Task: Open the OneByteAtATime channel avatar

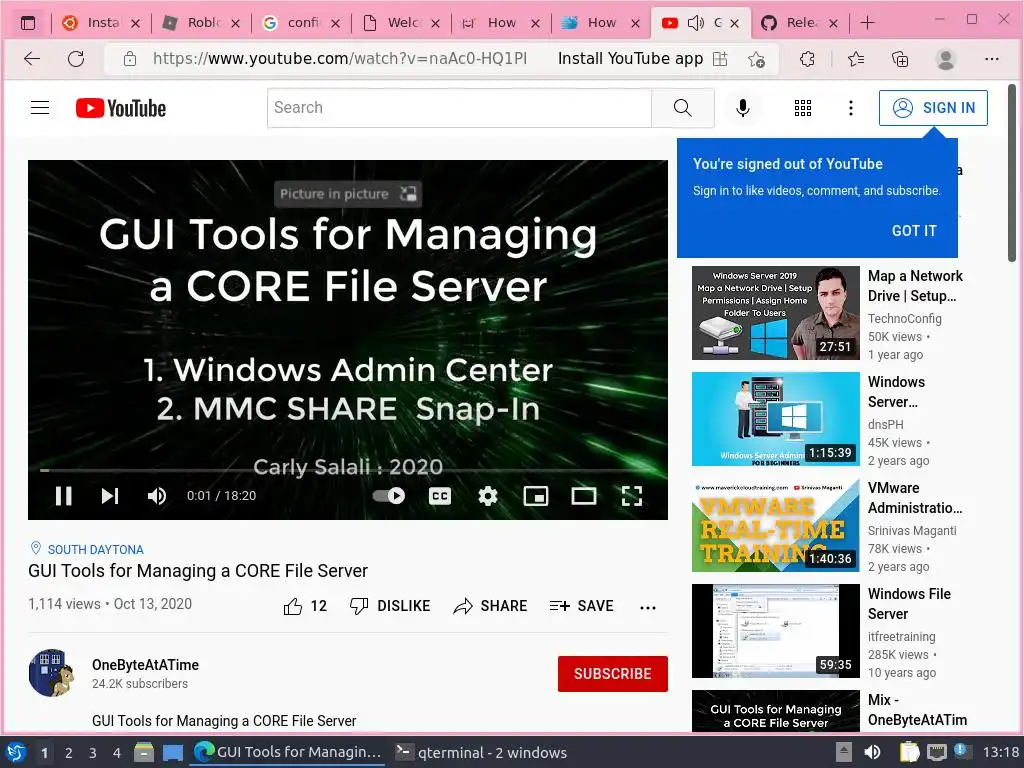Action: coord(52,673)
